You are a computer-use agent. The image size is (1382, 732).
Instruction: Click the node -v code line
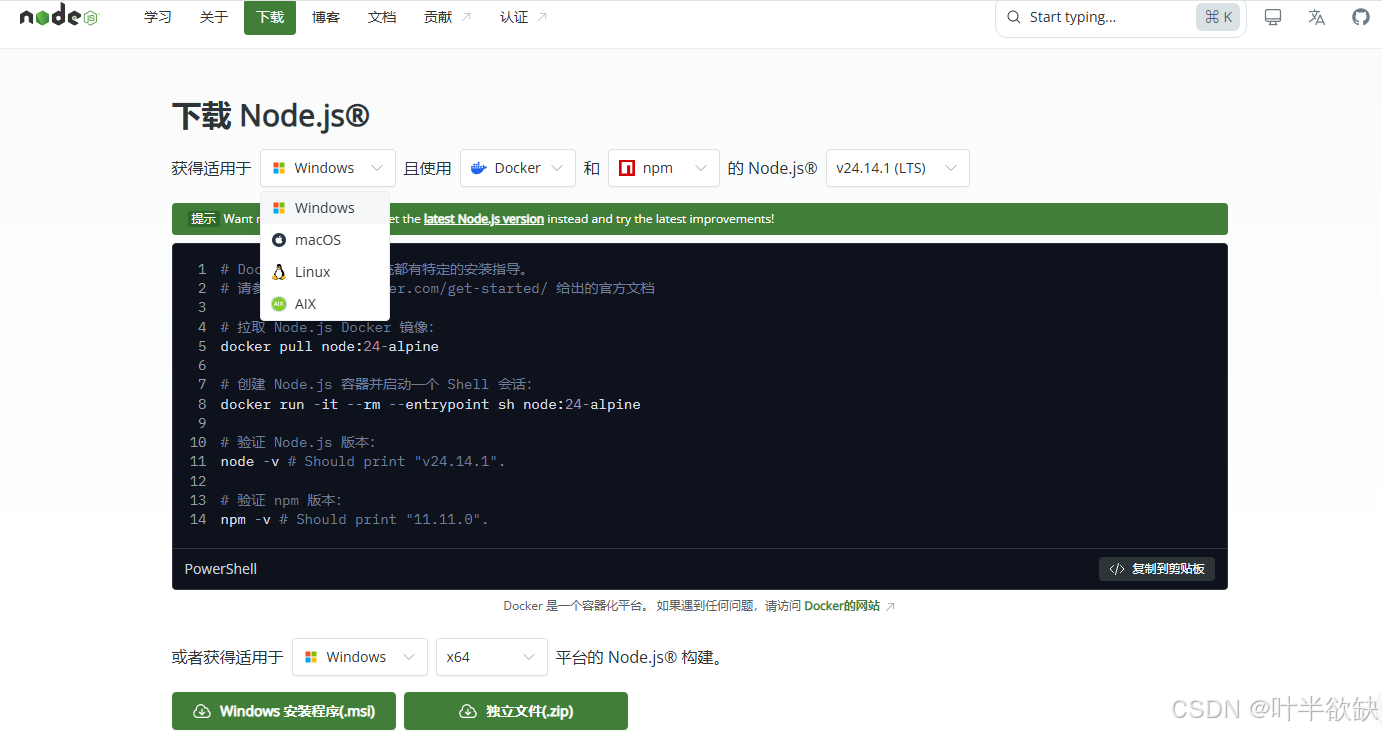364,461
